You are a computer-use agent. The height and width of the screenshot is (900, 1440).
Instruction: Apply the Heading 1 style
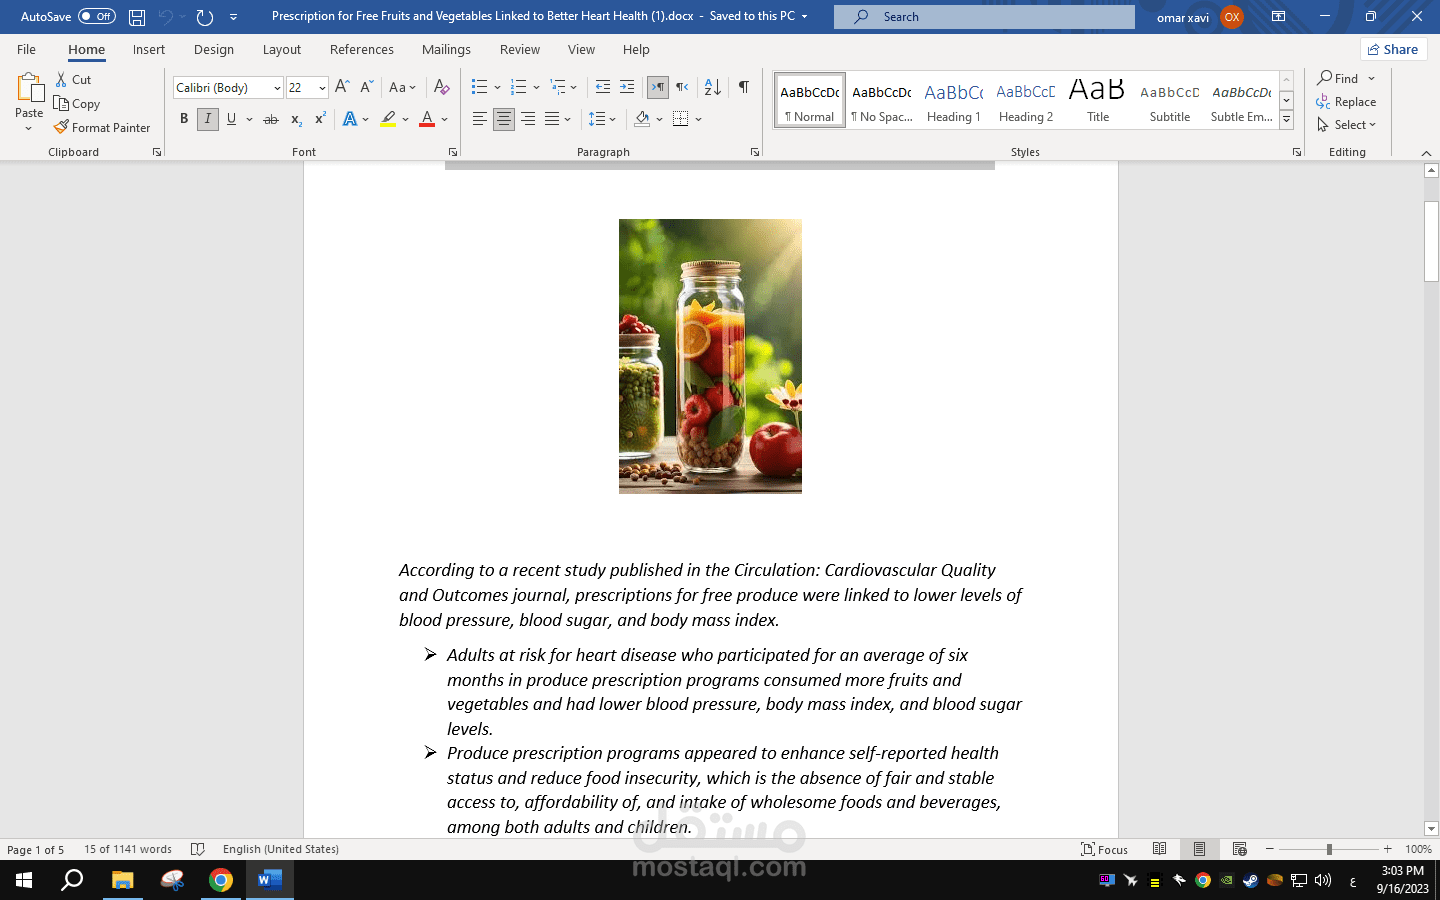[954, 100]
